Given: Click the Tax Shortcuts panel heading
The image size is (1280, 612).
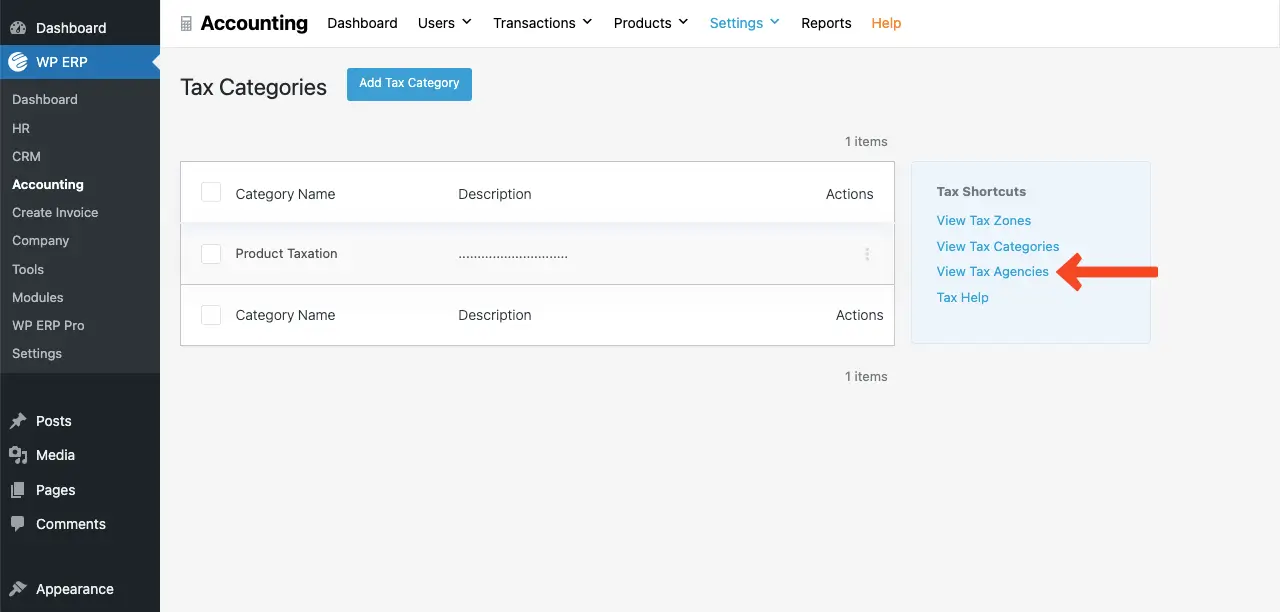Looking at the screenshot, I should click(982, 191).
